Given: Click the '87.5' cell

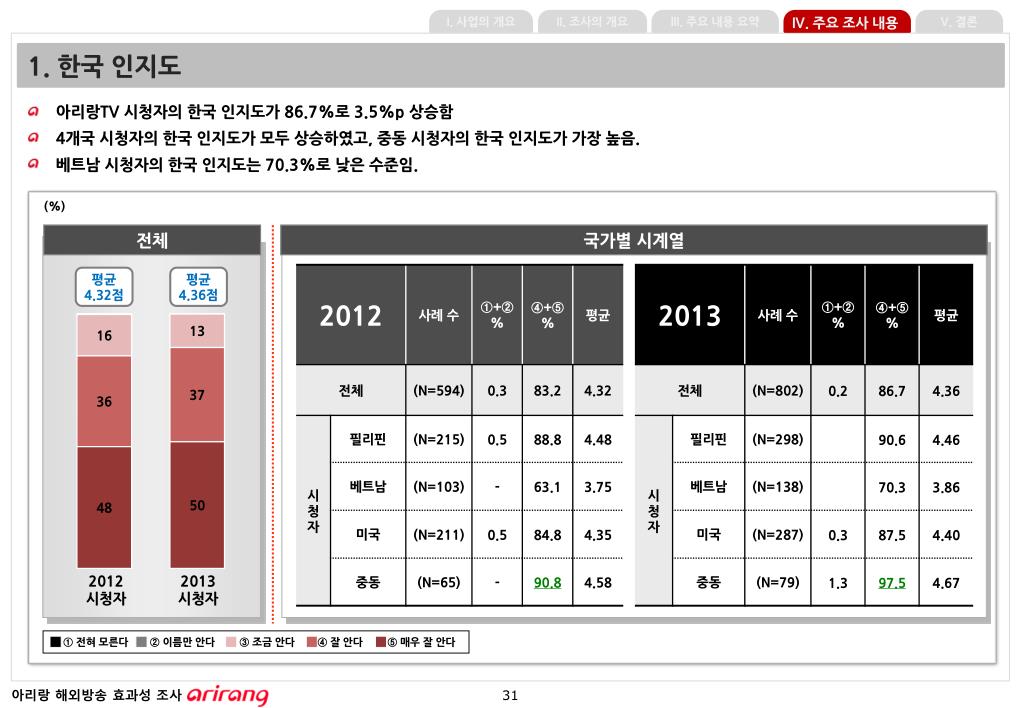Looking at the screenshot, I should (x=892, y=535).
